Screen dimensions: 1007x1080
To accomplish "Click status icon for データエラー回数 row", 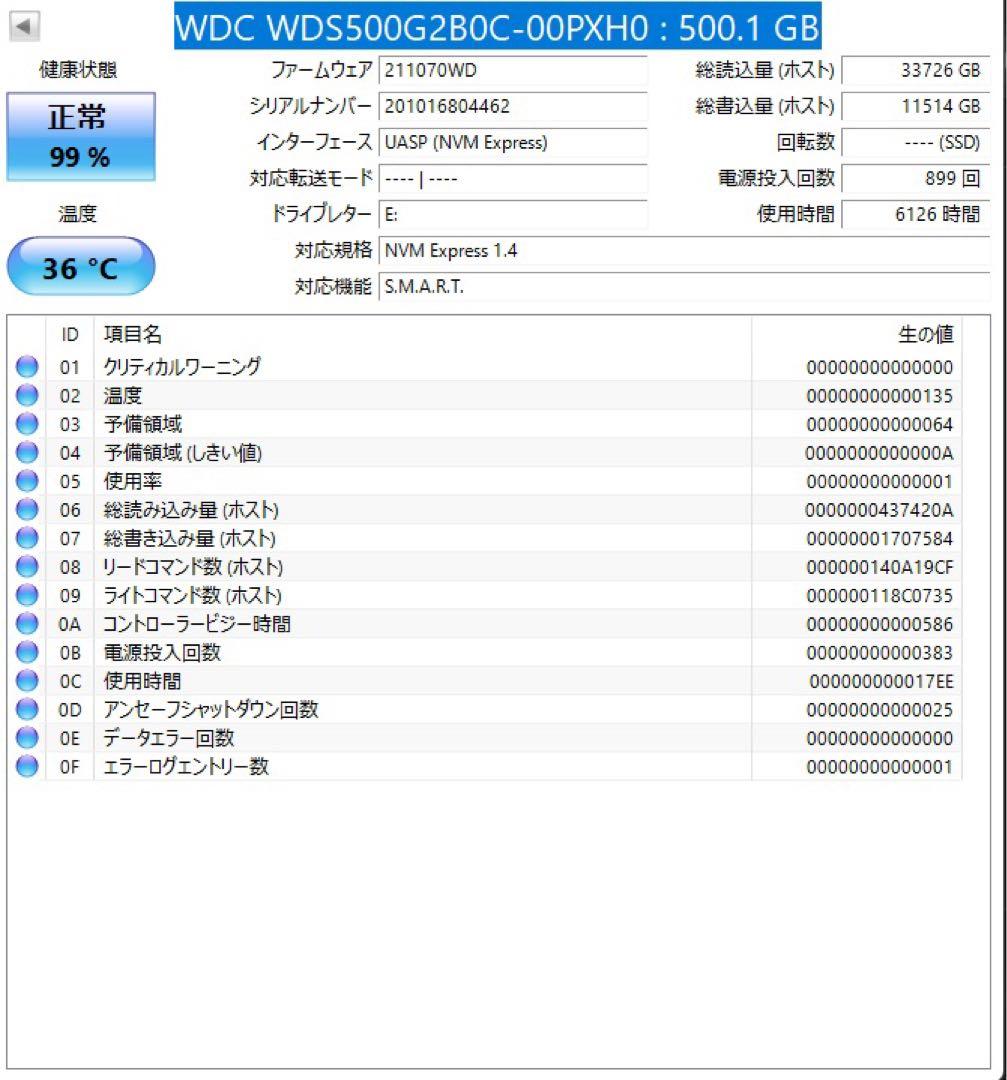I will click(x=27, y=738).
